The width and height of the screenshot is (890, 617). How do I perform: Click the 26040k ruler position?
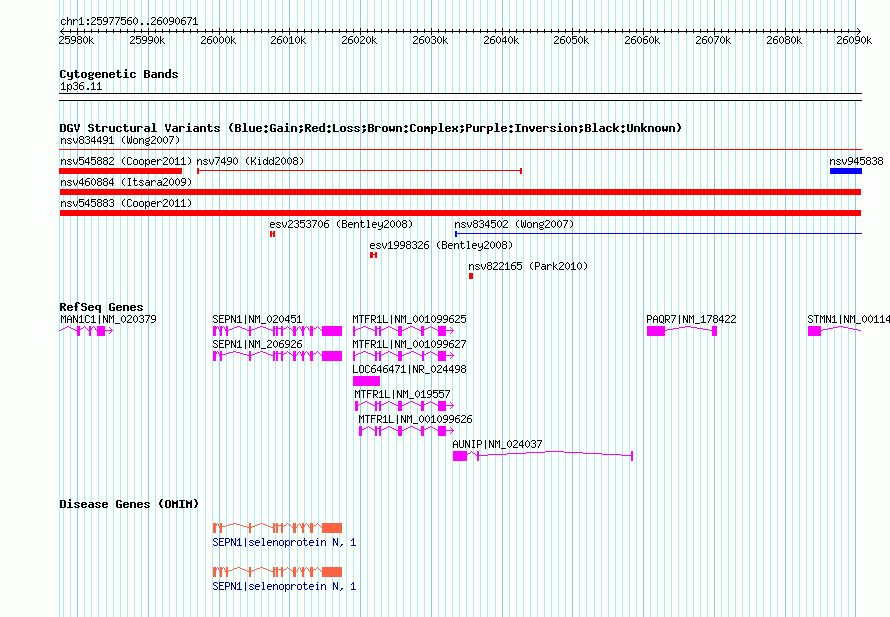[x=501, y=40]
